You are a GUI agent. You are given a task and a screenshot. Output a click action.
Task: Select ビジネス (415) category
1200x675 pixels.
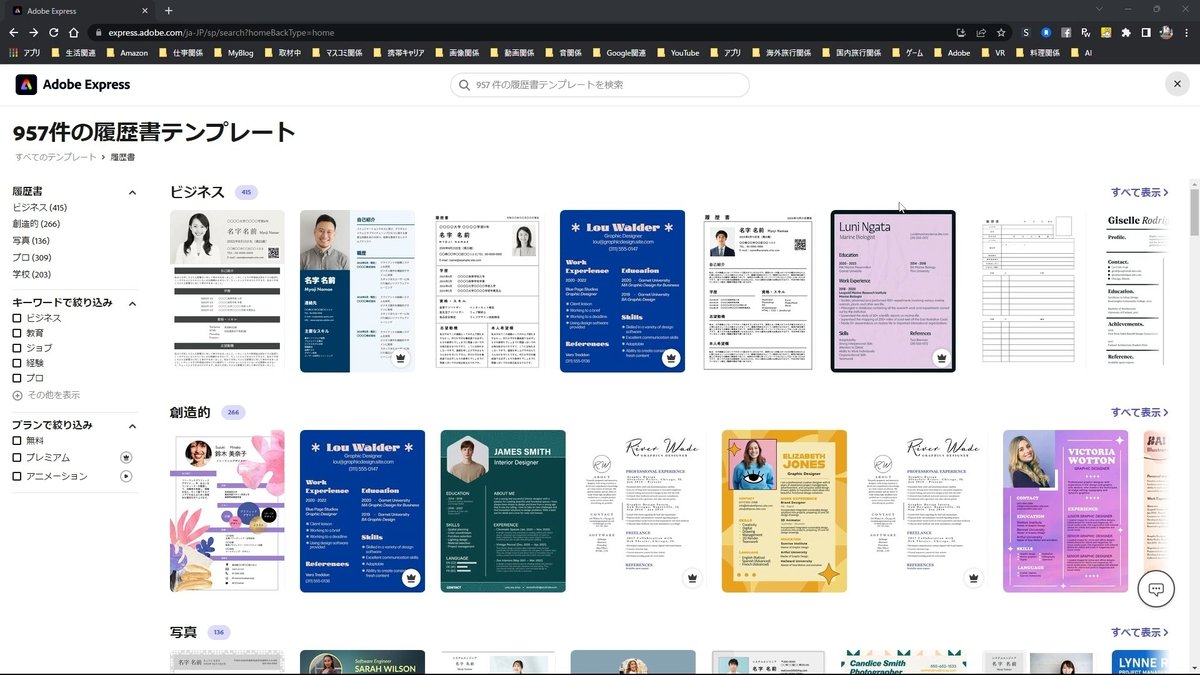[40, 207]
